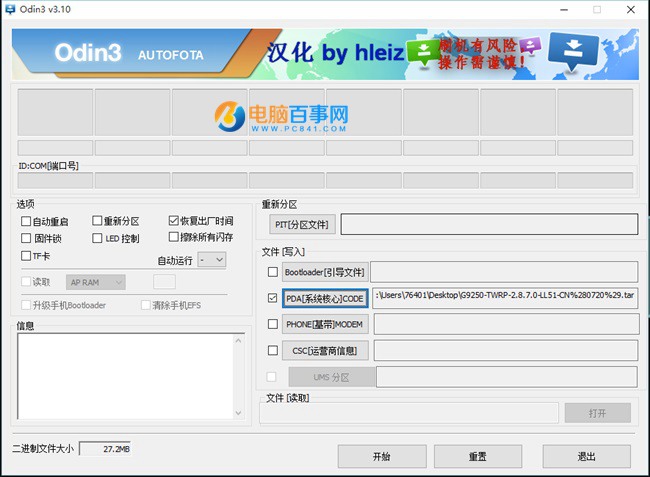Enable the 自动重启 checkbox
The image size is (650, 477).
coord(26,221)
